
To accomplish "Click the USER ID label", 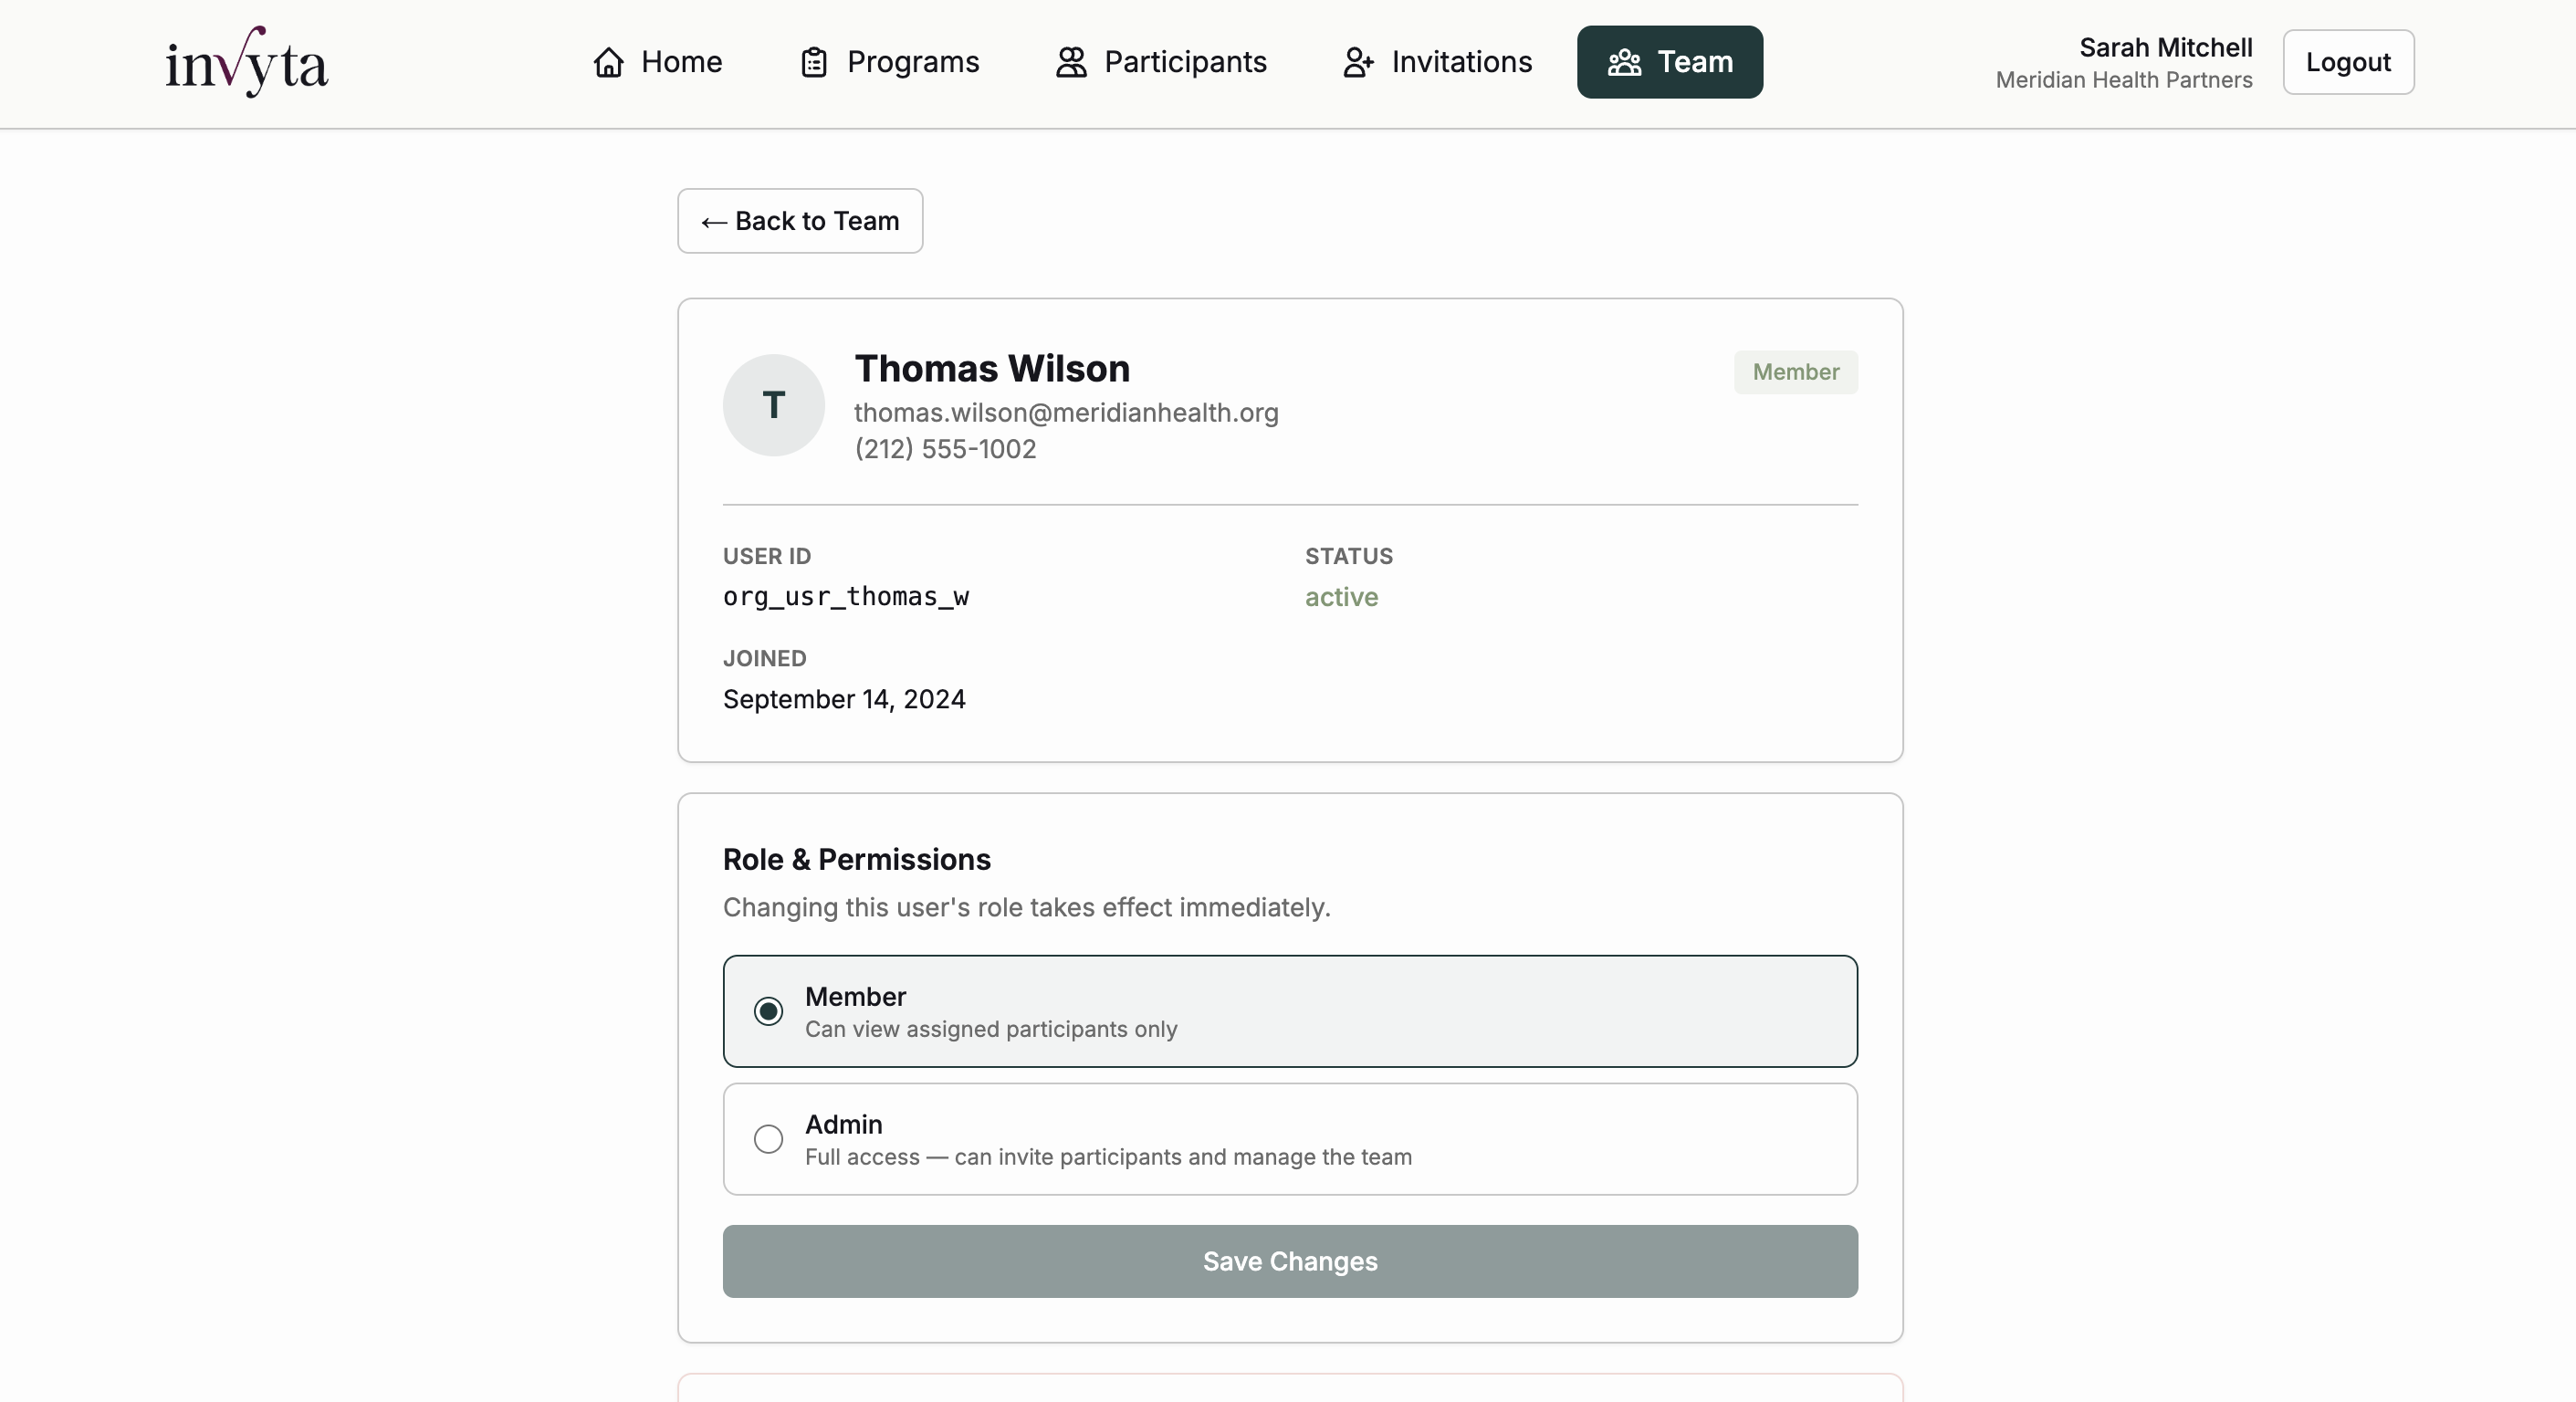I will [x=767, y=556].
